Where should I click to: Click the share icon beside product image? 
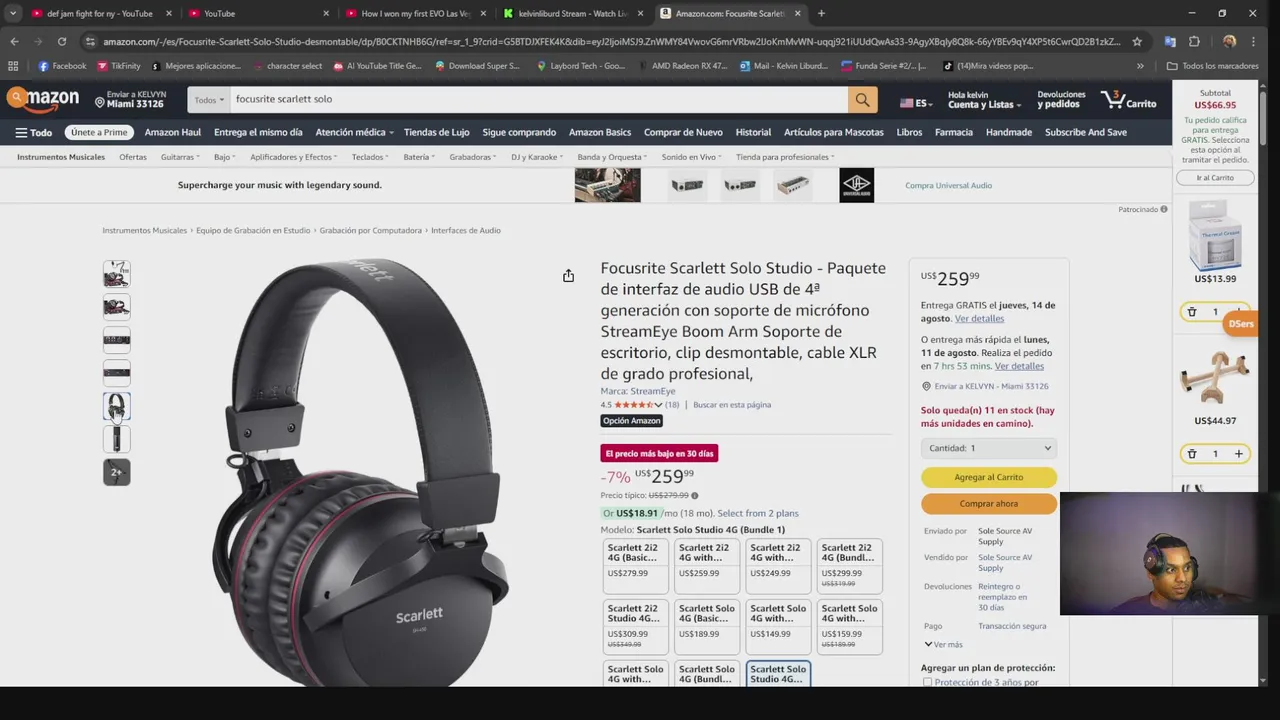click(568, 276)
